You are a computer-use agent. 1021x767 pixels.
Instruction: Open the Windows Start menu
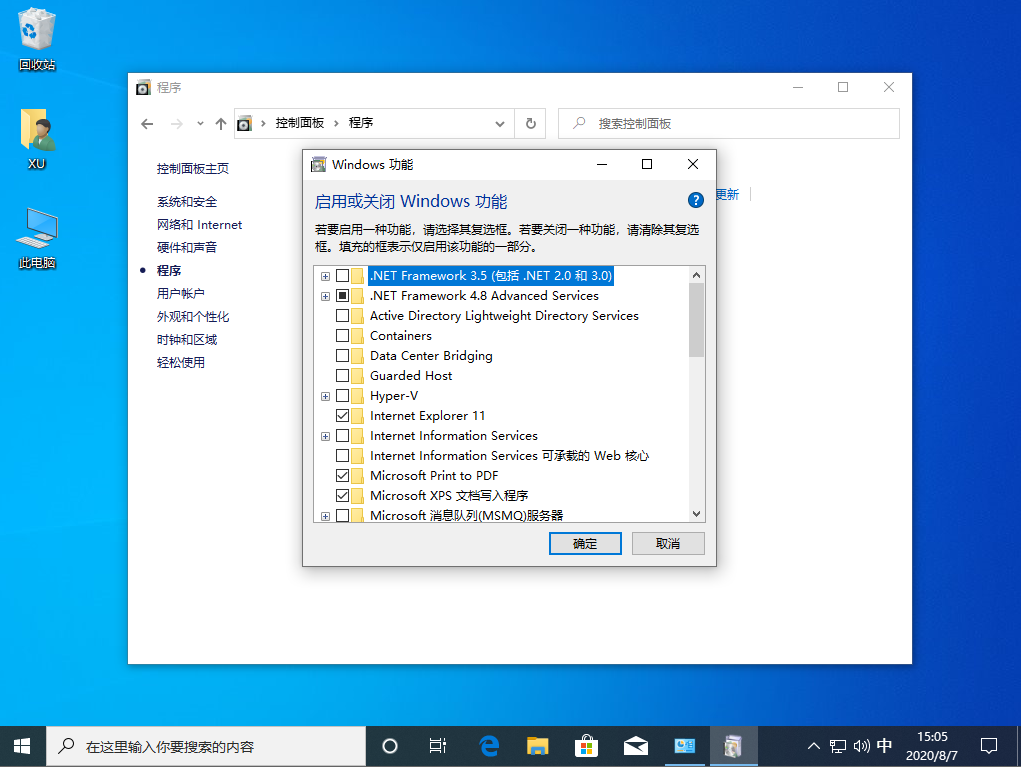coord(22,746)
